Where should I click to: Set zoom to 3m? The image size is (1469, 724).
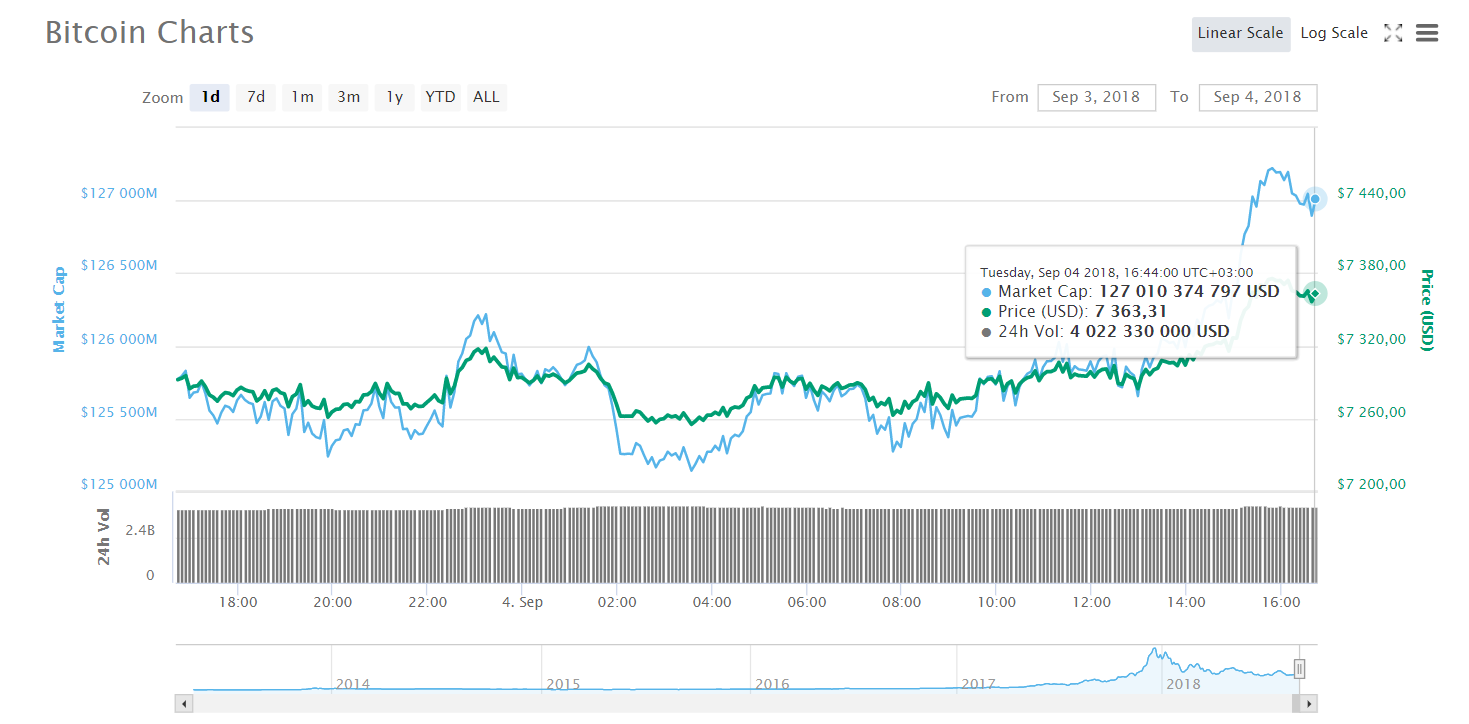pyautogui.click(x=348, y=97)
